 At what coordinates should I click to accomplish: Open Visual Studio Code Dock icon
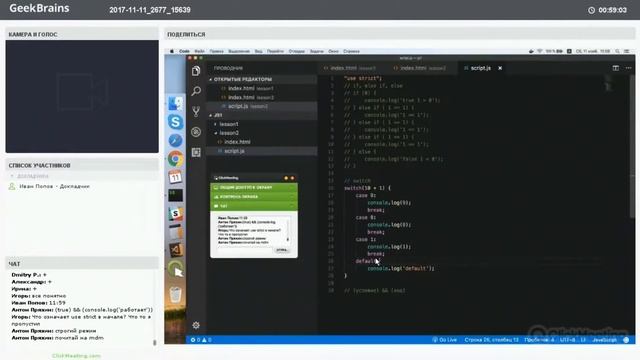176,250
